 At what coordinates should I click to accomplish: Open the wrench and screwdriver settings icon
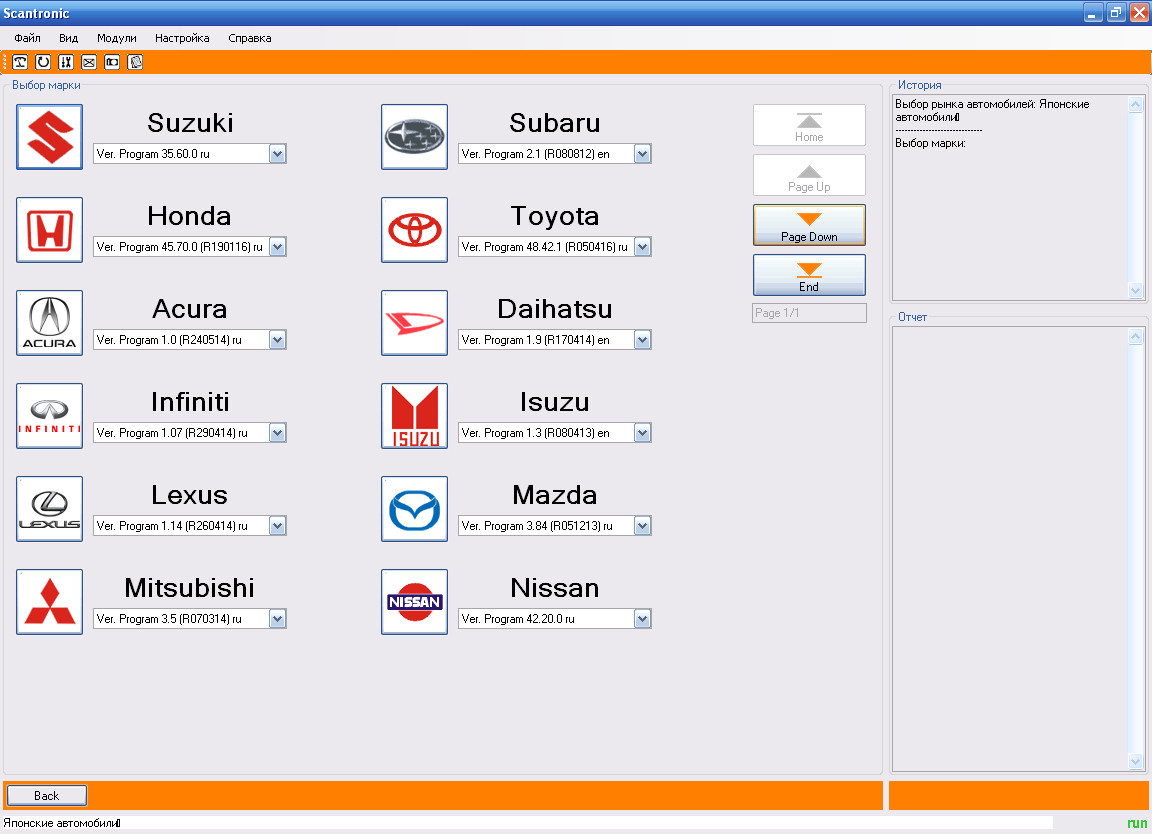(x=66, y=62)
